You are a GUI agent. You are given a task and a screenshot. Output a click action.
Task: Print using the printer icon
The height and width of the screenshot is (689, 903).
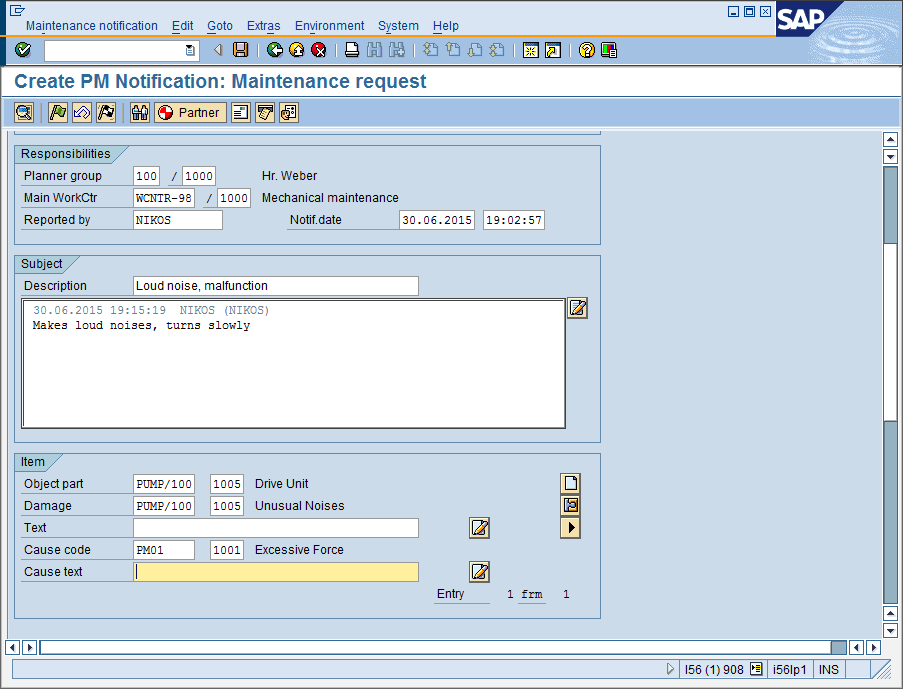tap(352, 50)
